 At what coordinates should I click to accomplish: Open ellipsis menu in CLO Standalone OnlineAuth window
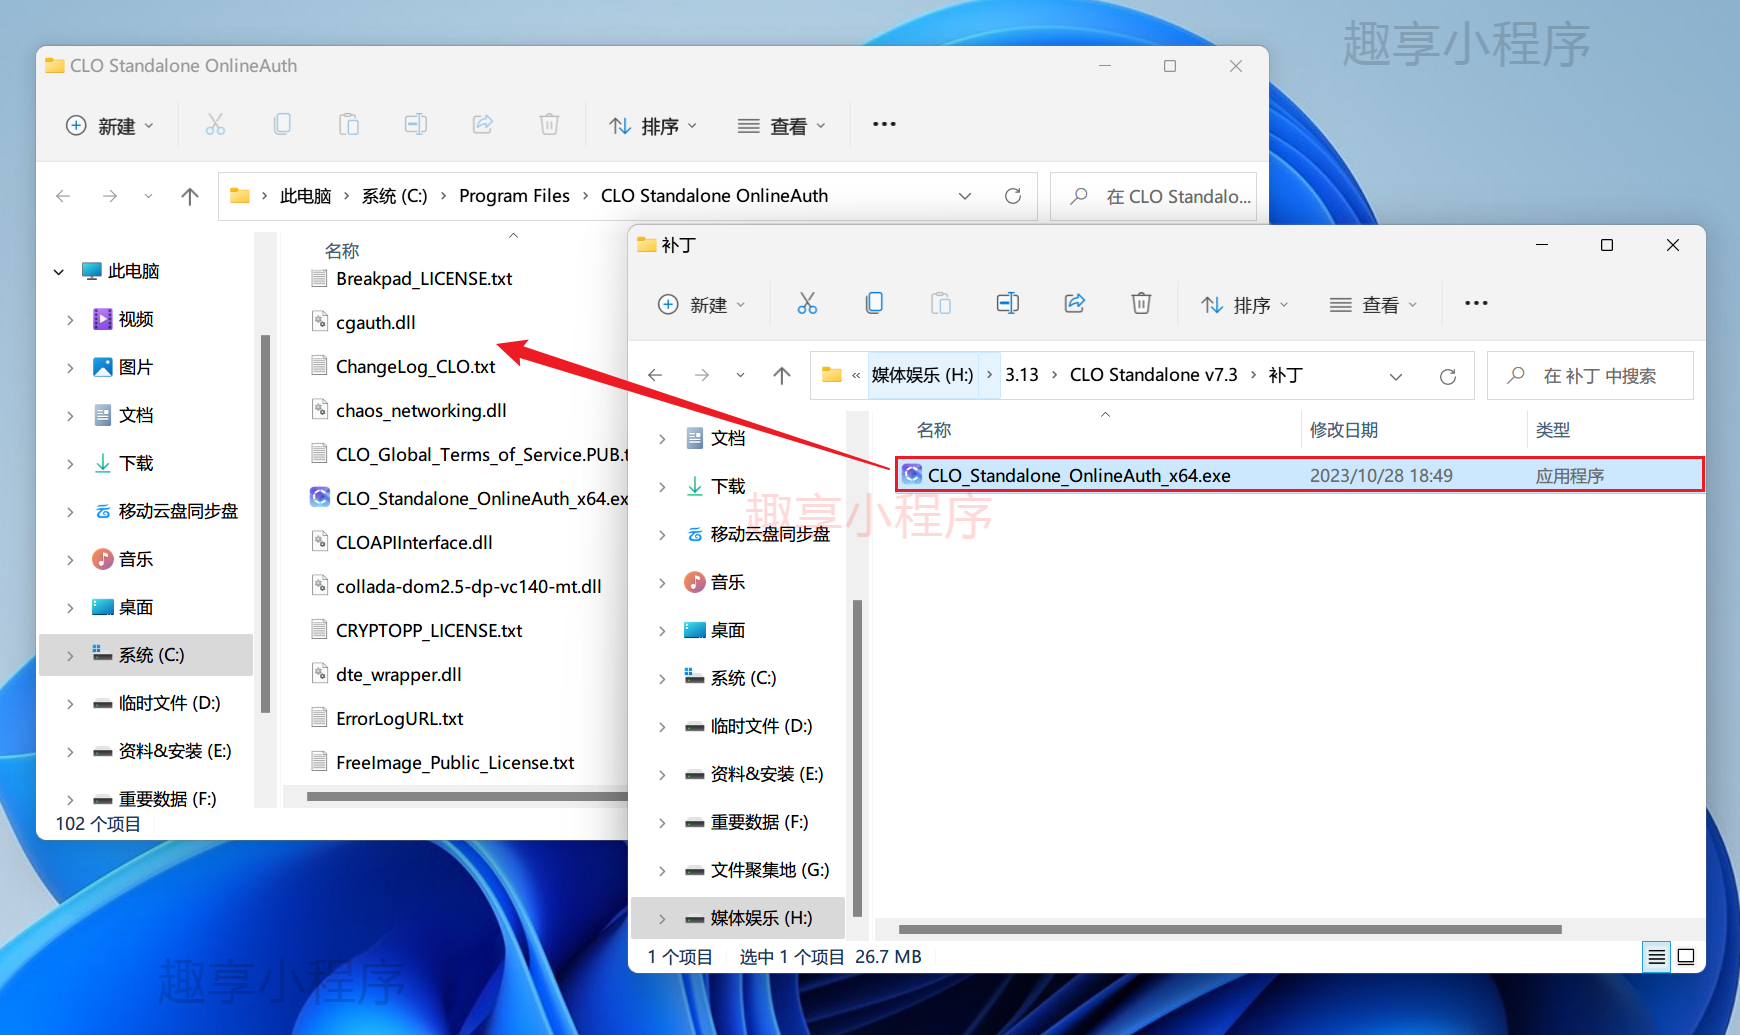[884, 125]
